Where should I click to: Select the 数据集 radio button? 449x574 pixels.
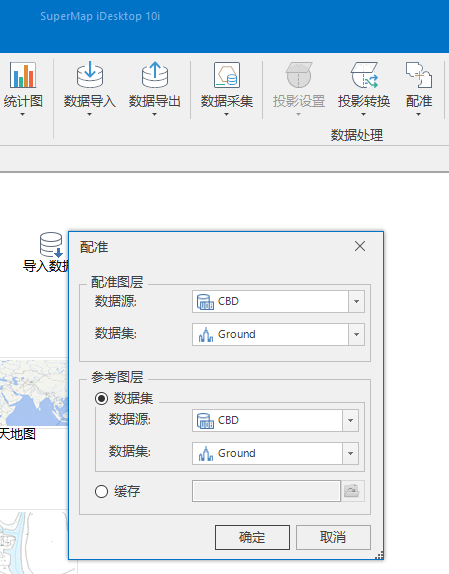(101, 398)
